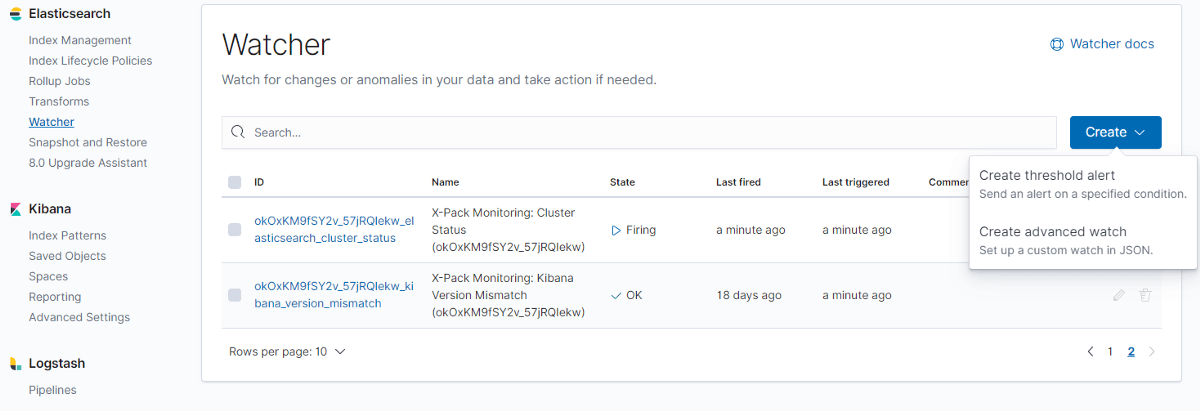Image resolution: width=1200 pixels, height=411 pixels.
Task: Click the Logstash logo icon in sidebar
Action: pos(15,364)
